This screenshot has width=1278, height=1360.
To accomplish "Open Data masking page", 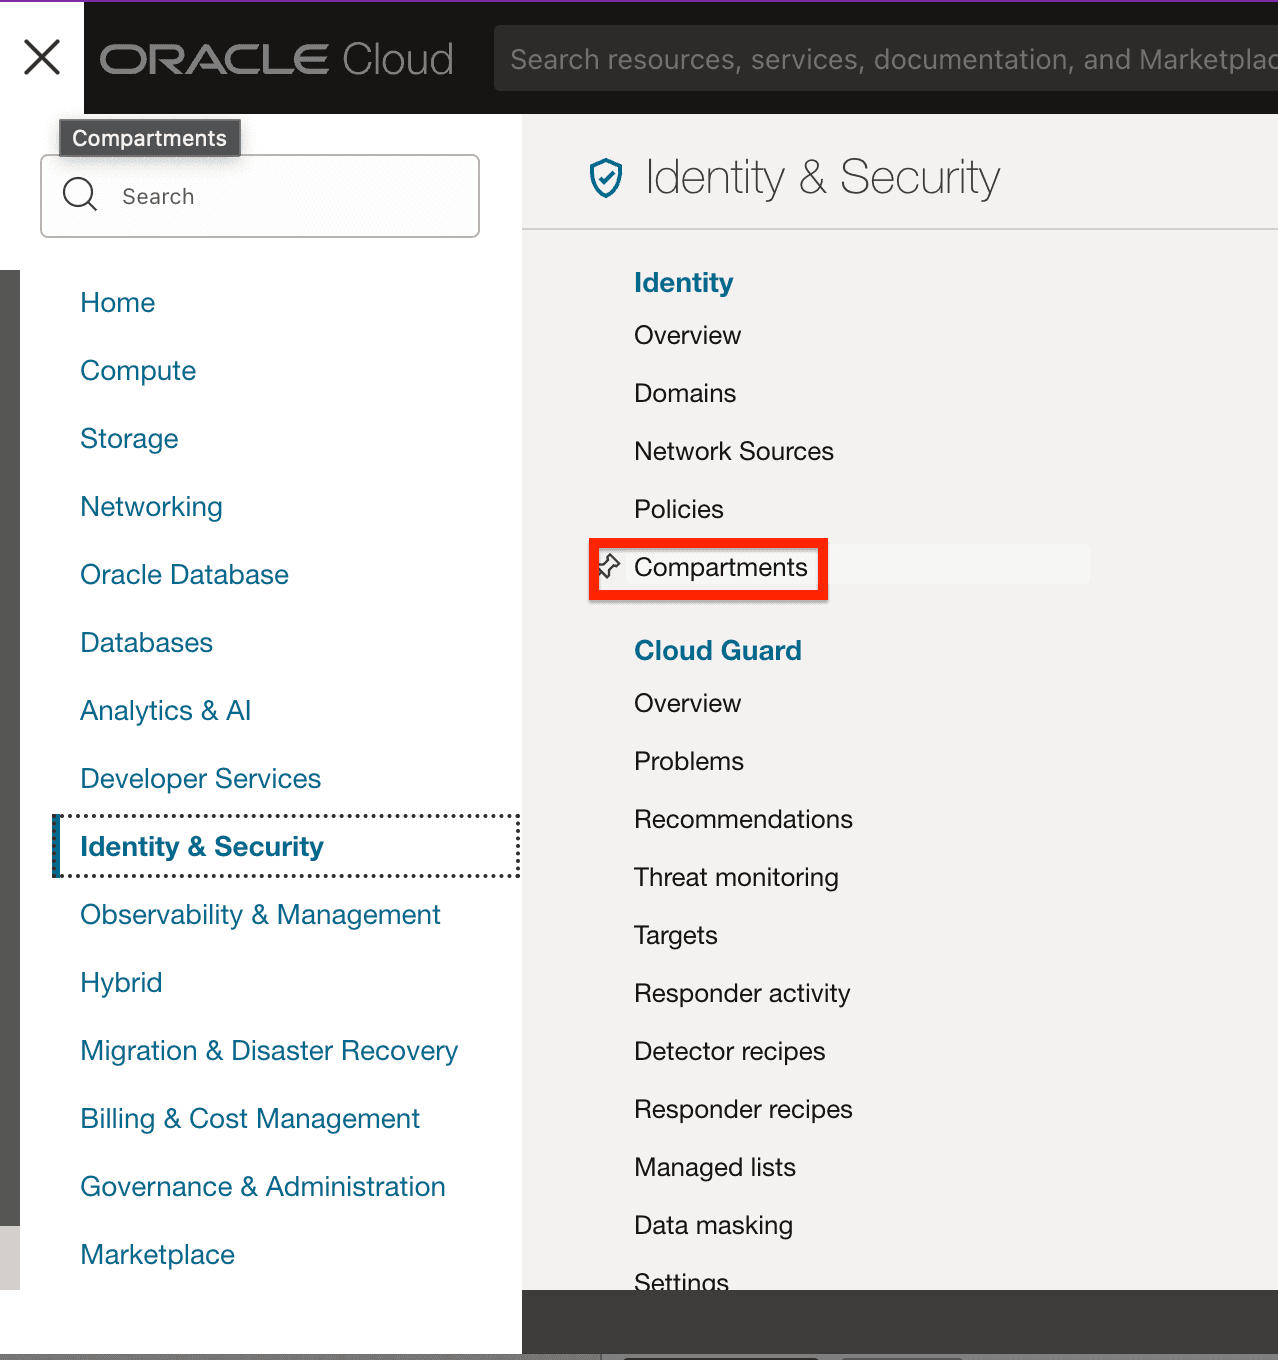I will [x=713, y=1226].
